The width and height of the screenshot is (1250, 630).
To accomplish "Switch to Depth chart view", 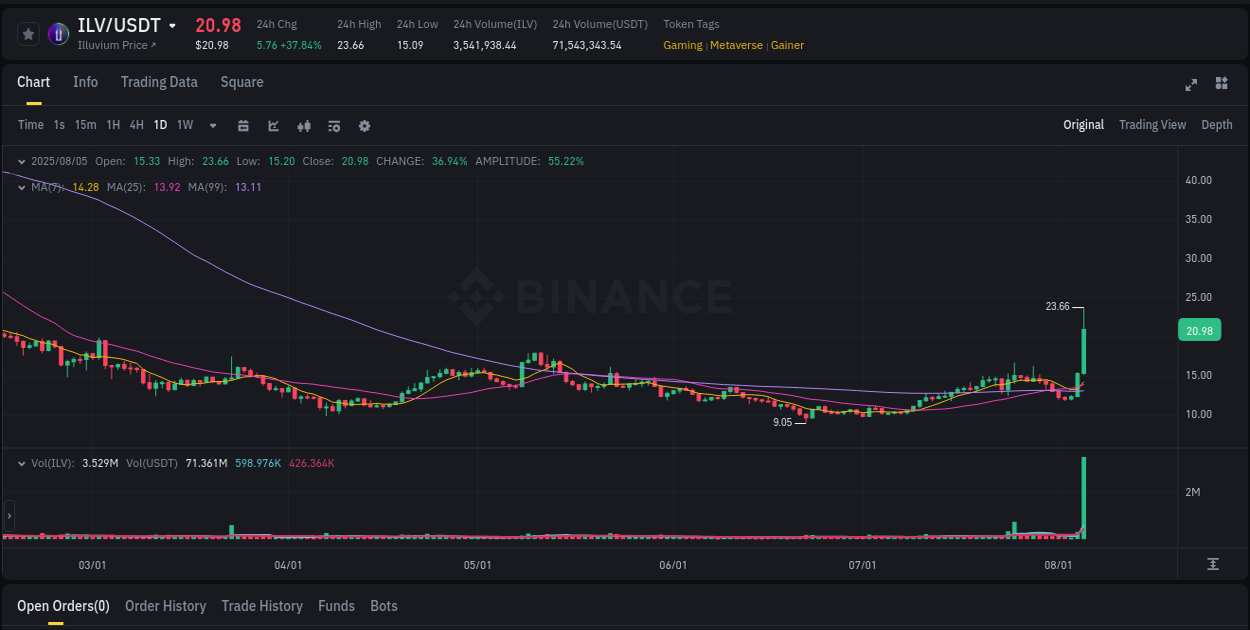I will [x=1216, y=125].
